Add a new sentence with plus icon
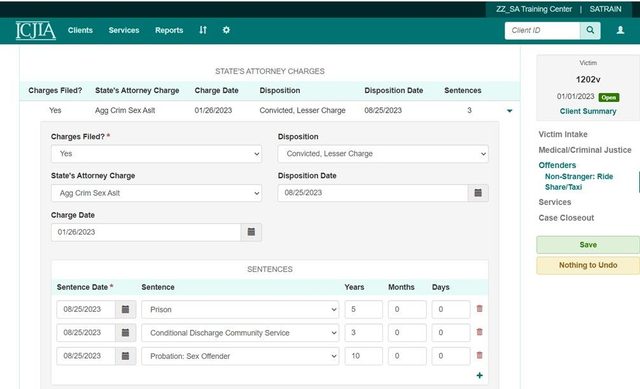Viewport: 640px width, 389px height. pos(480,375)
